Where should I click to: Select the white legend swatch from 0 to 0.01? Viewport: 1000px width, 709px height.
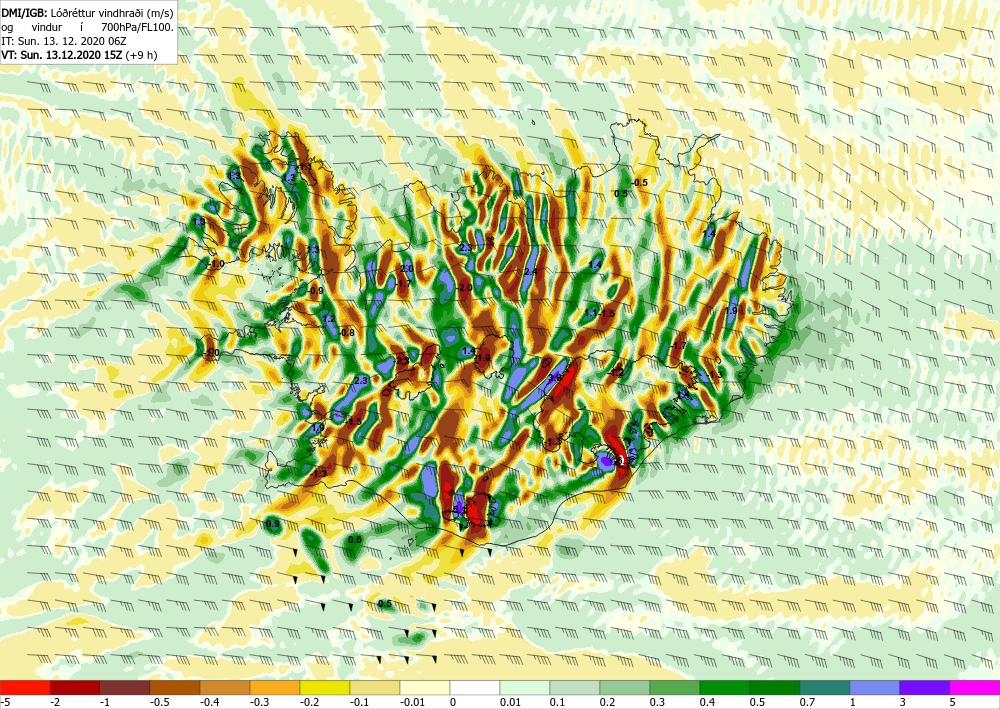click(x=475, y=687)
